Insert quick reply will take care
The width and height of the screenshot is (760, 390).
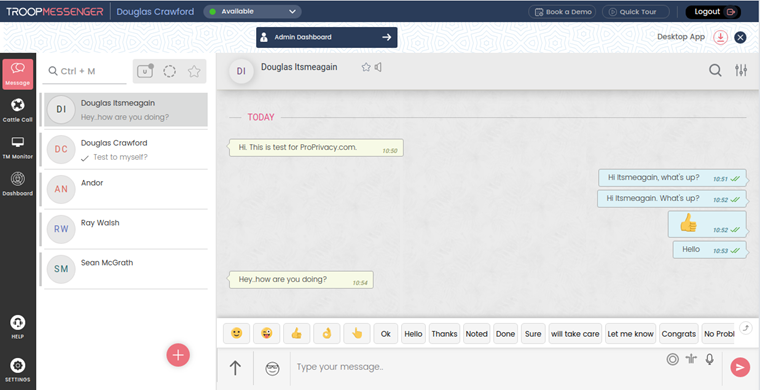(x=575, y=334)
